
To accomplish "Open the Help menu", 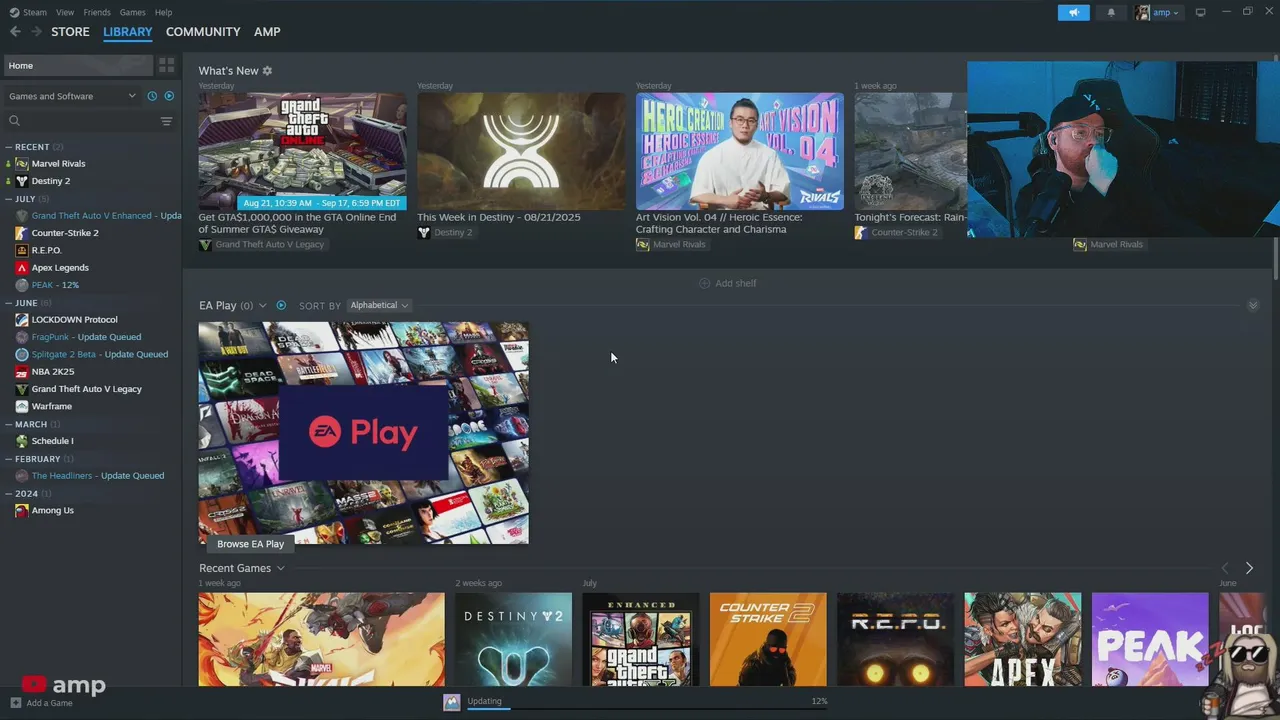I will pos(163,12).
